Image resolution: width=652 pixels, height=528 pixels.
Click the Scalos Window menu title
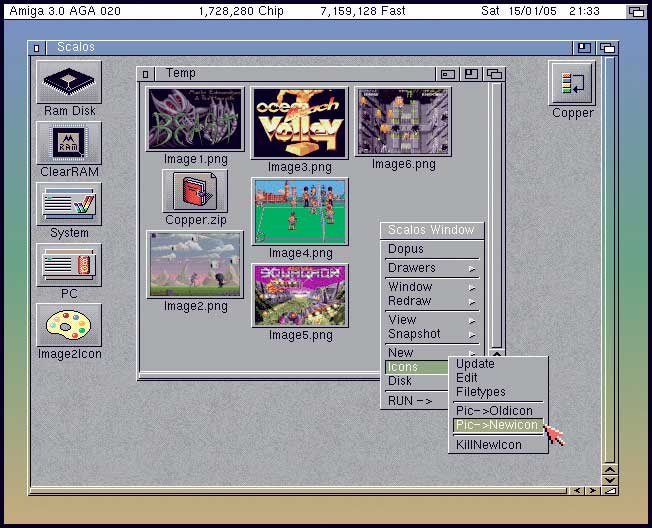pyautogui.click(x=431, y=230)
